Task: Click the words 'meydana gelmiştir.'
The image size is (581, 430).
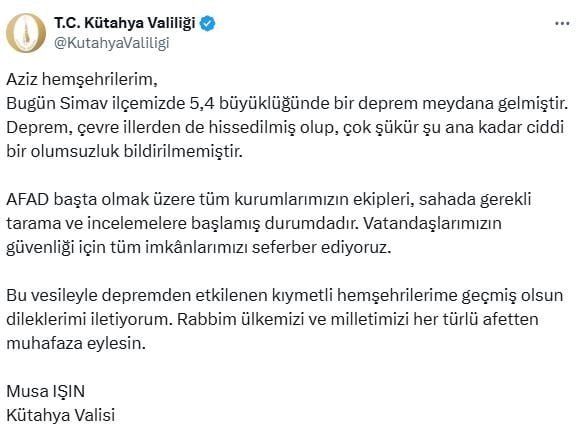Action: coord(495,104)
